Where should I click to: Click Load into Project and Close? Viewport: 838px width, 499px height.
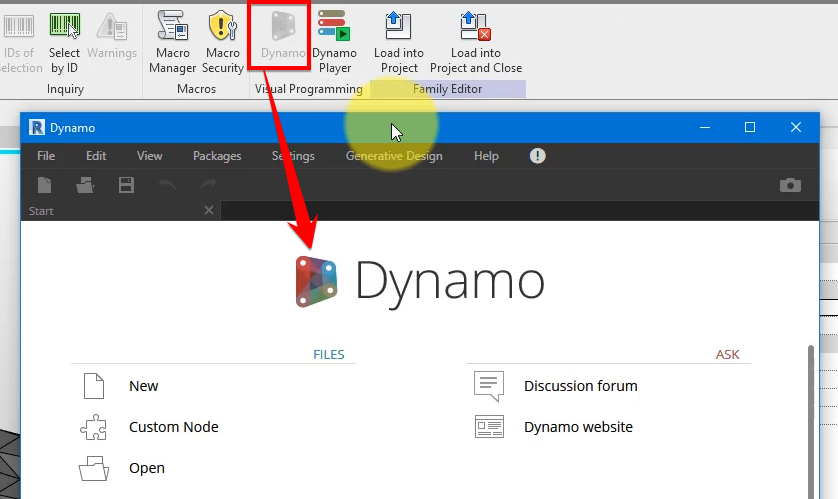point(476,44)
